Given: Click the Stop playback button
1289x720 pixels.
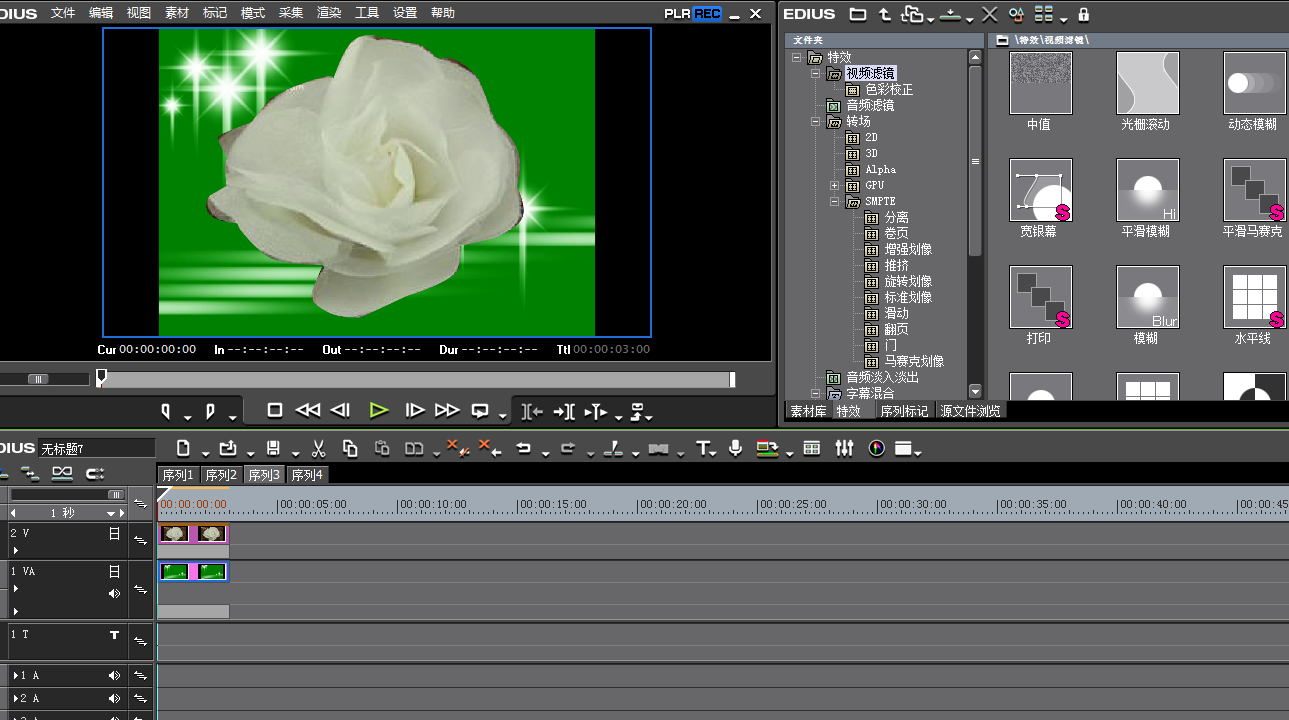Looking at the screenshot, I should pyautogui.click(x=275, y=410).
